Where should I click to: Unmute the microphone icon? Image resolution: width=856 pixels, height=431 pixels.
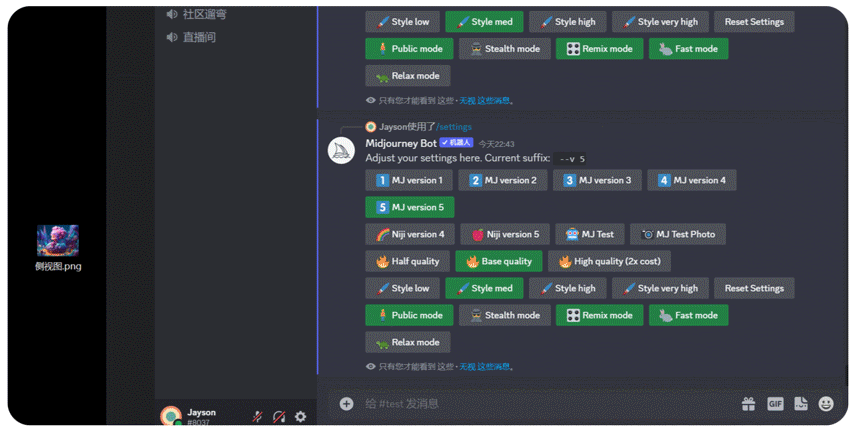tap(258, 417)
